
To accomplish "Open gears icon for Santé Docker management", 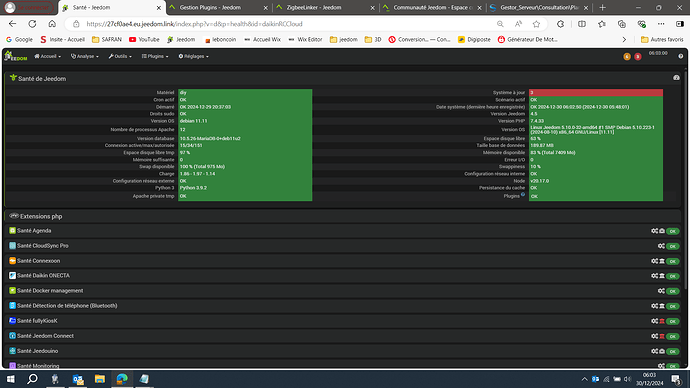I will [661, 291].
